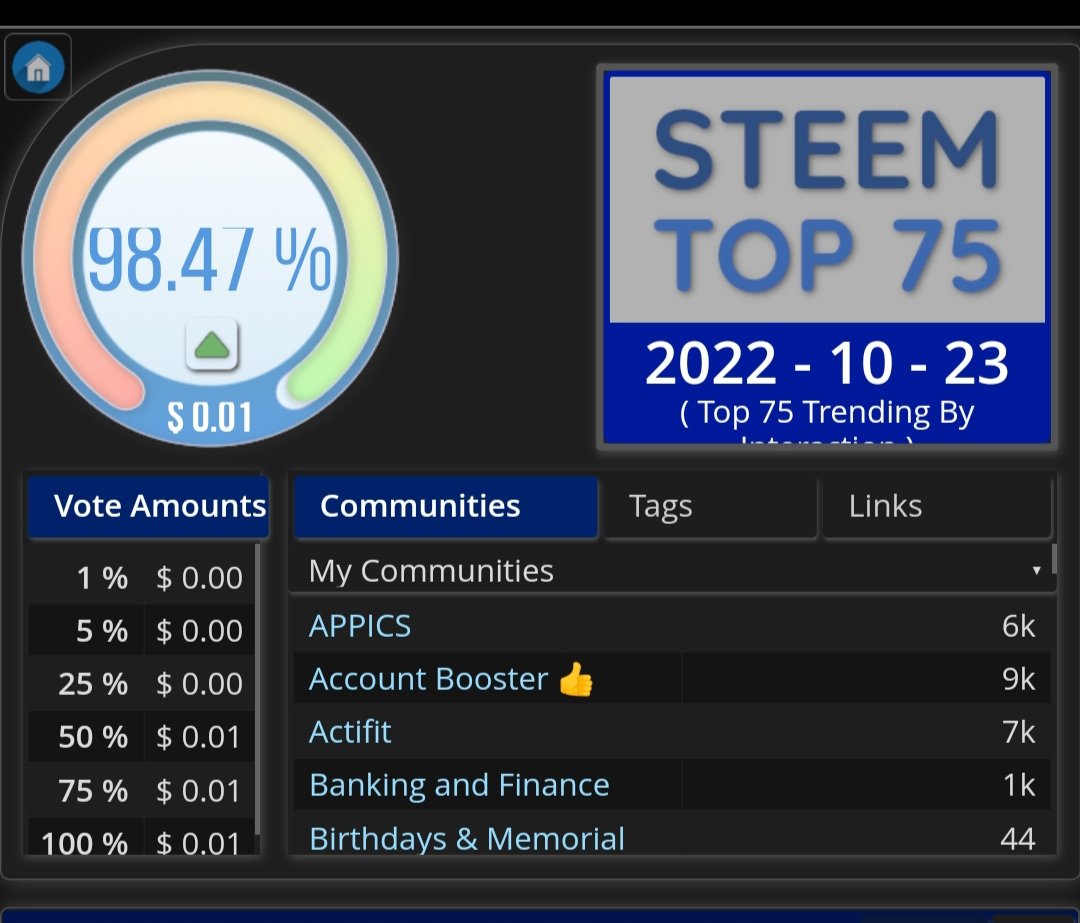Click the 44 count for Birthdays & Memorial
The height and width of the screenshot is (923, 1080).
click(1017, 838)
